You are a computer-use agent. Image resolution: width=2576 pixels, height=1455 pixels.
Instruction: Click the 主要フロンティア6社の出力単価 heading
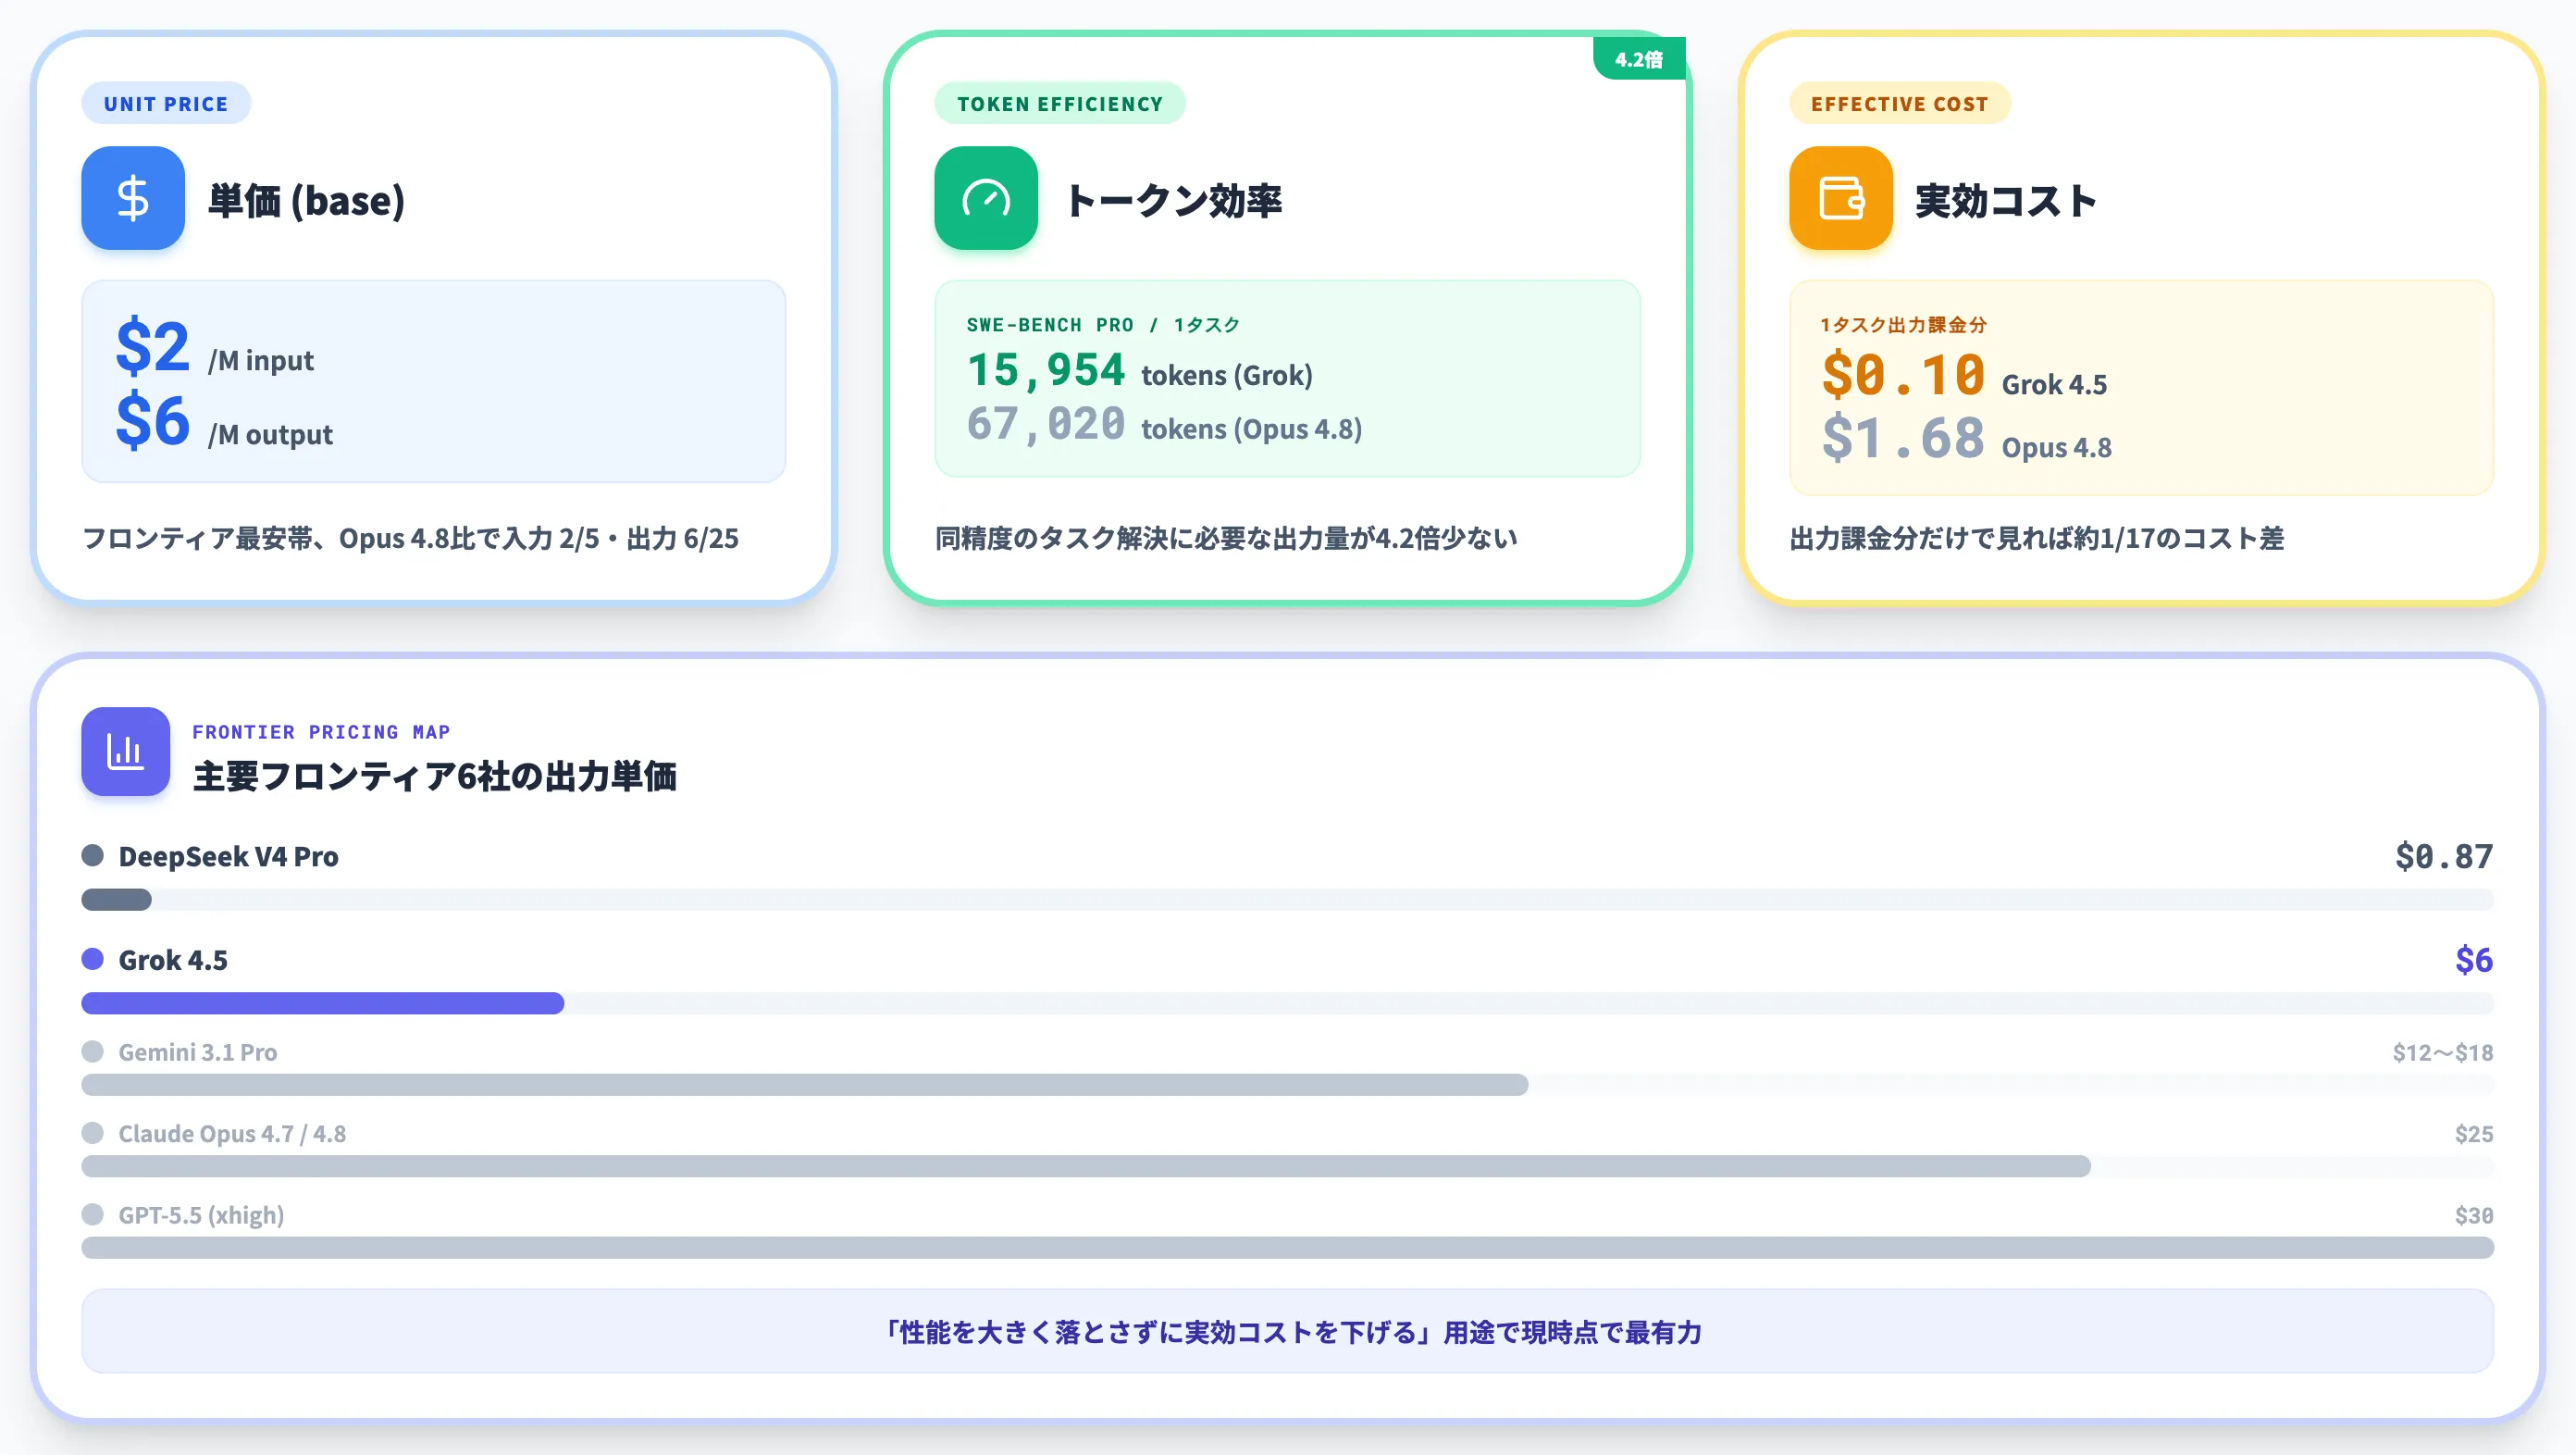tap(435, 776)
